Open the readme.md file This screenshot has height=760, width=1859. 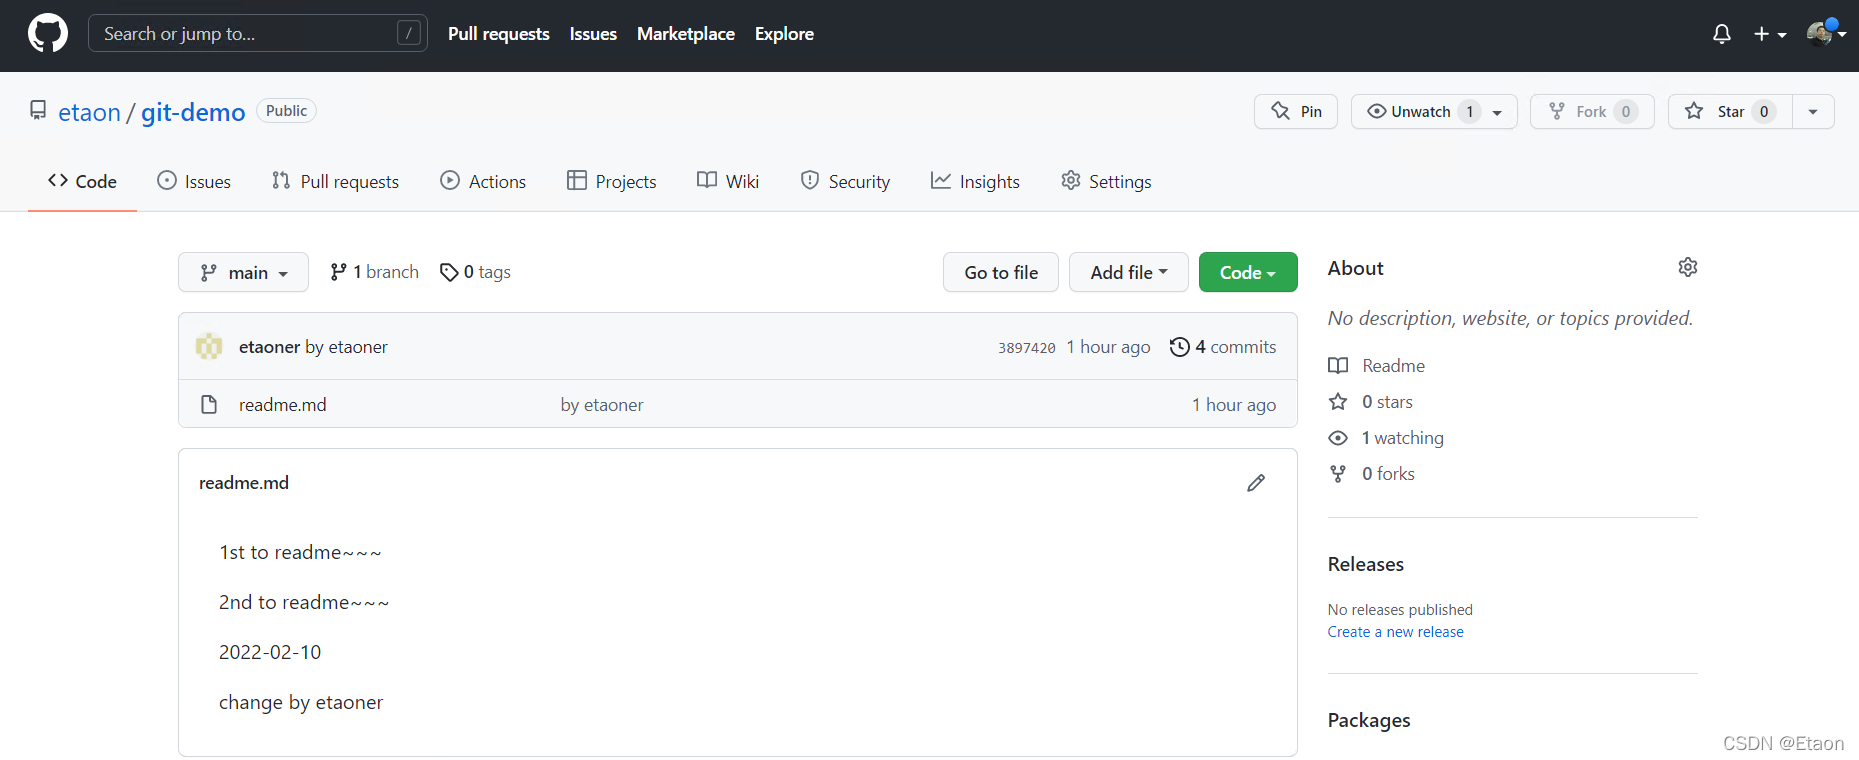[x=283, y=405]
